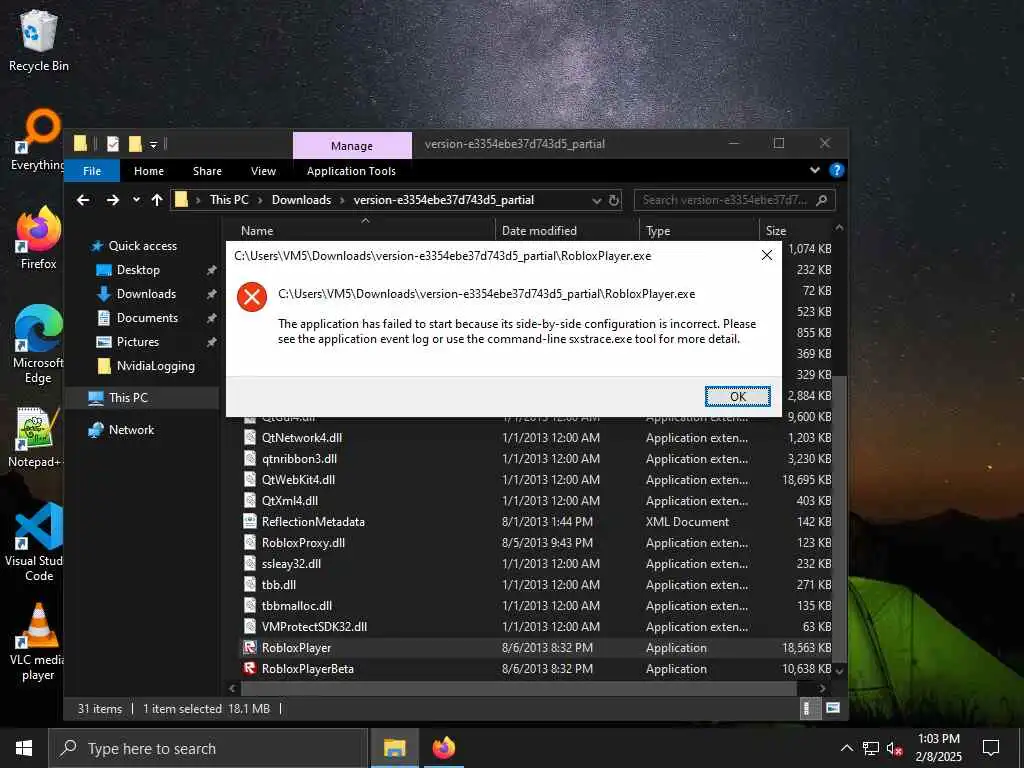Select the QtWebKit4.dll file
This screenshot has width=1024, height=768.
coord(298,479)
